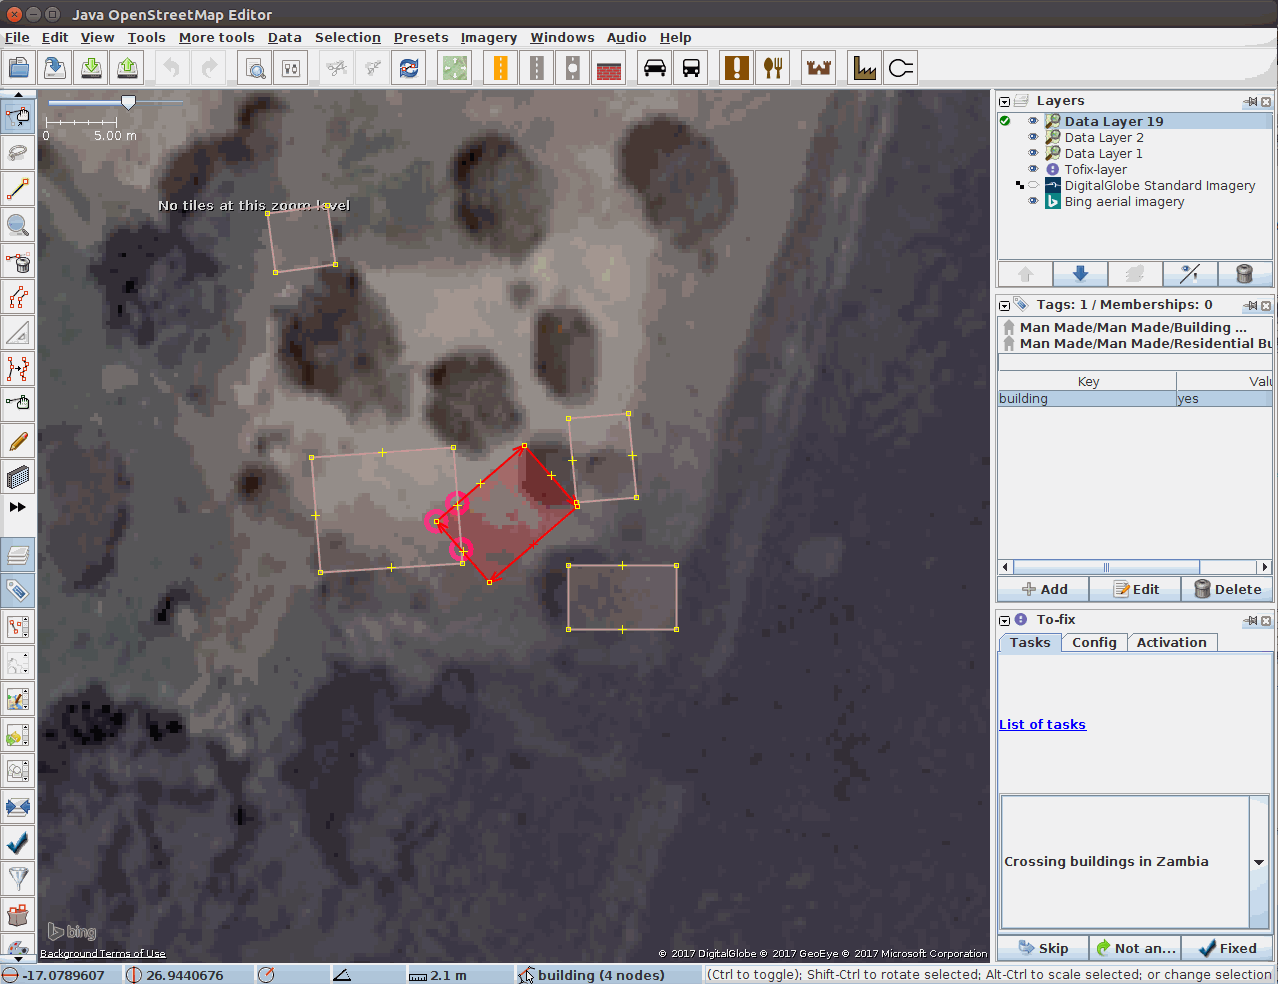Click the Filter funnel sidebar icon
This screenshot has height=984, width=1278.
click(18, 878)
